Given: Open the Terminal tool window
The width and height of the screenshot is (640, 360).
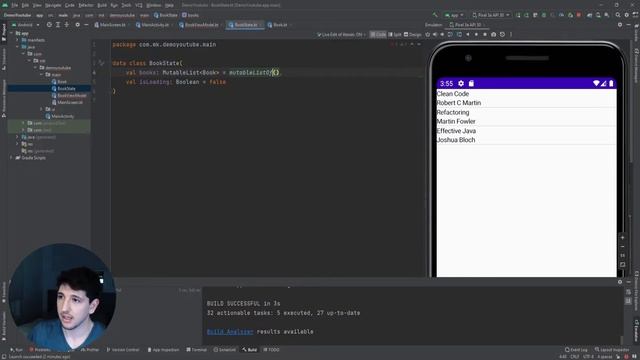Looking at the screenshot, I should coord(196,350).
